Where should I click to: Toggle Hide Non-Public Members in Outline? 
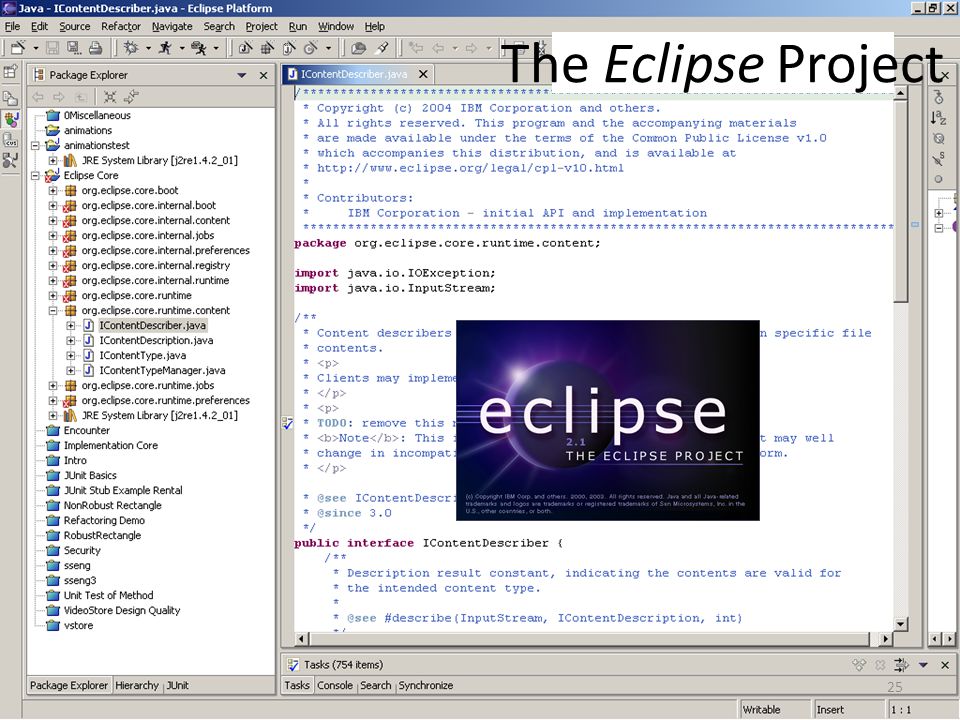[x=938, y=179]
